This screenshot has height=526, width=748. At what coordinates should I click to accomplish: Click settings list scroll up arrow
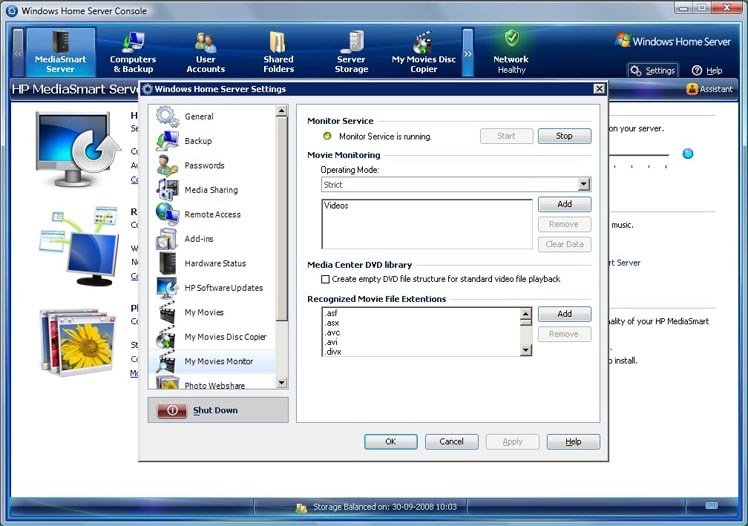(x=281, y=111)
